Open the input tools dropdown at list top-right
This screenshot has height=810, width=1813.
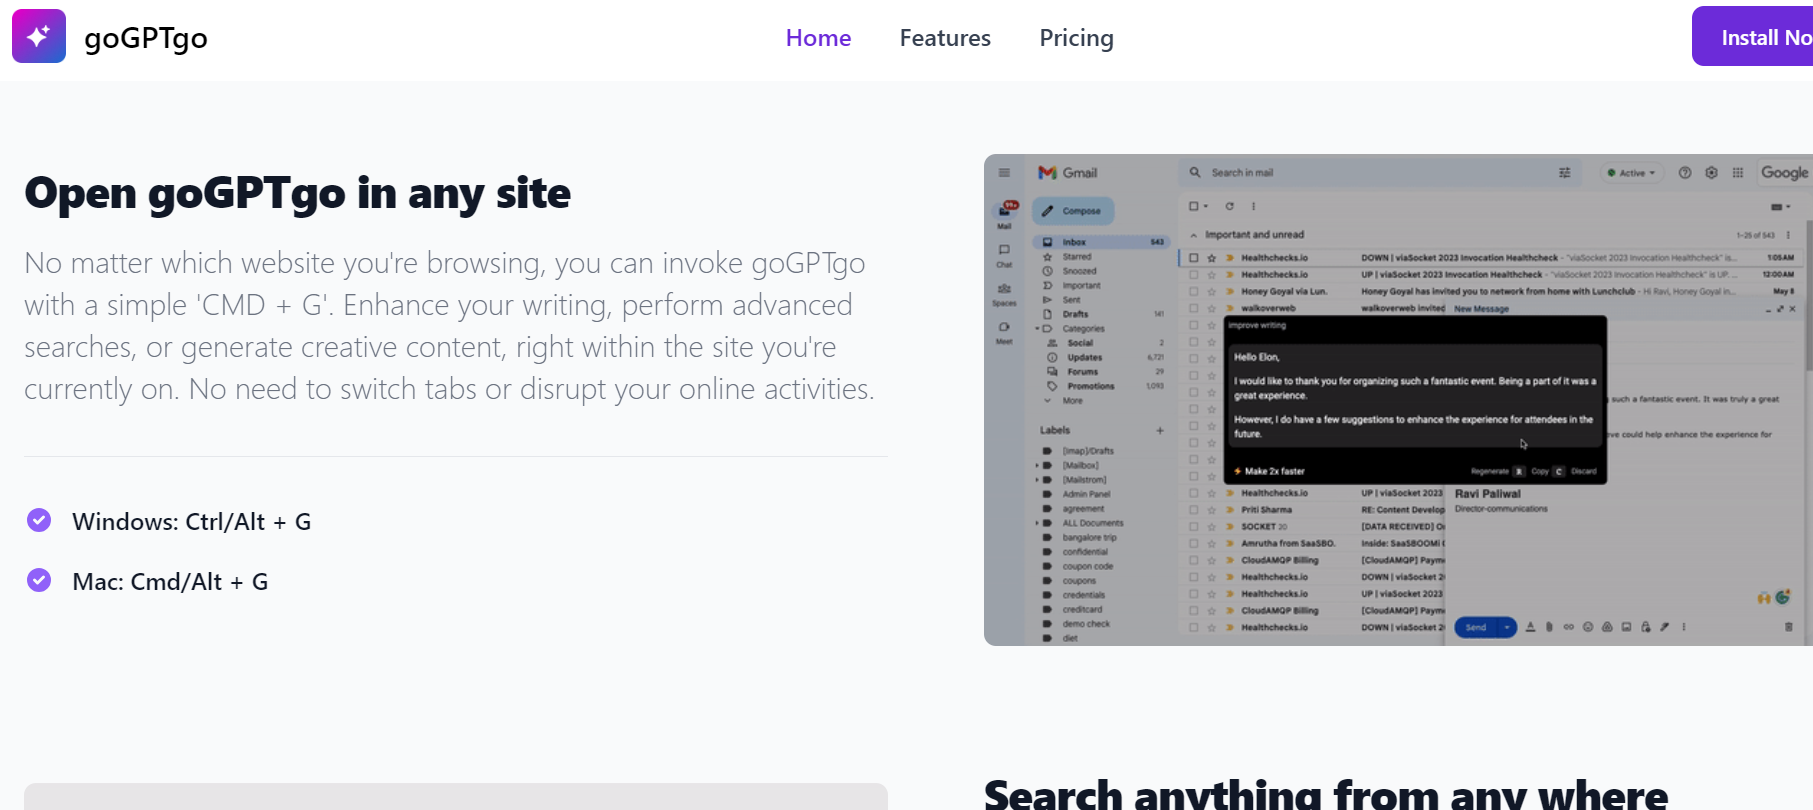[1781, 207]
